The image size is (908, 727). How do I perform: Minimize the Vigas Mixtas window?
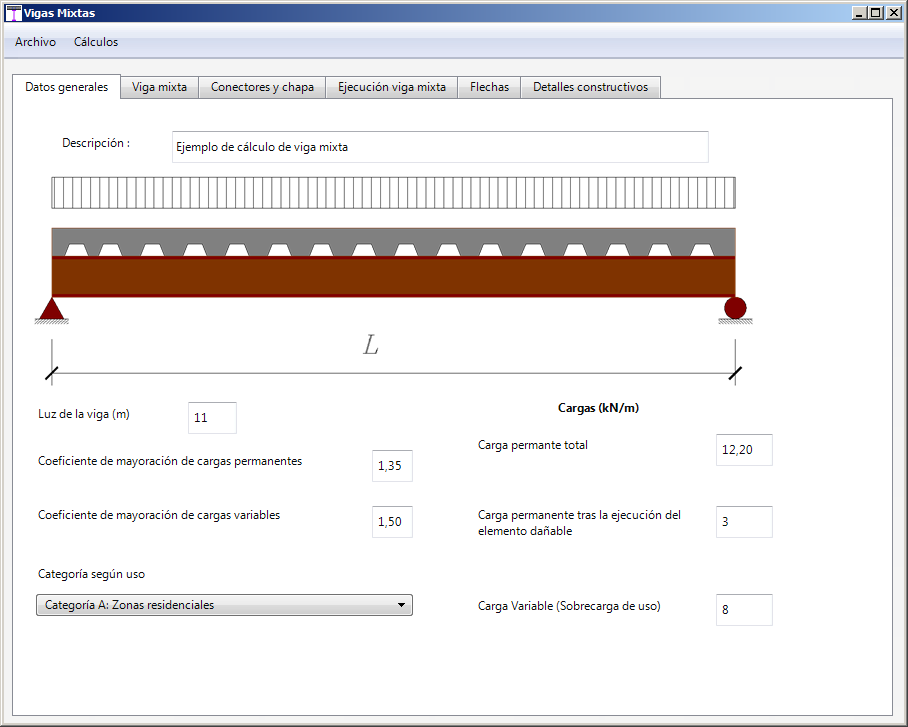(859, 13)
